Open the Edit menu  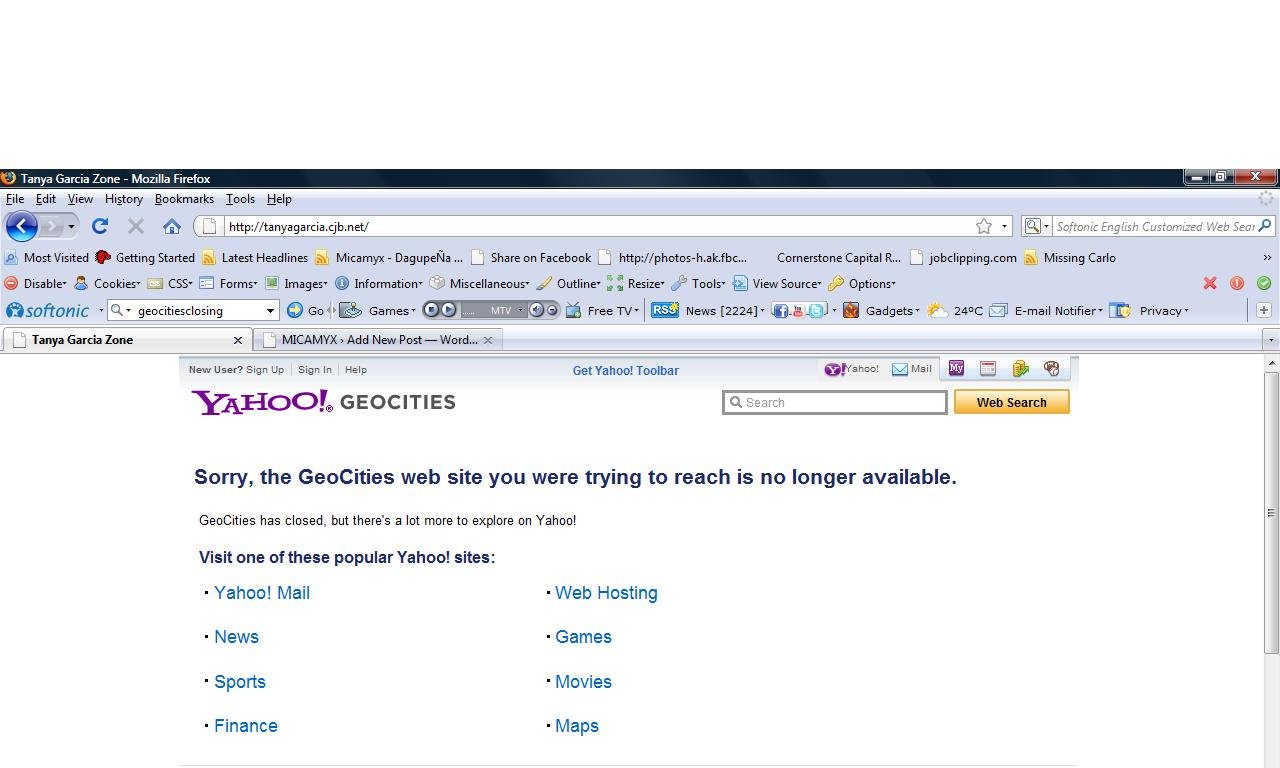[x=46, y=199]
